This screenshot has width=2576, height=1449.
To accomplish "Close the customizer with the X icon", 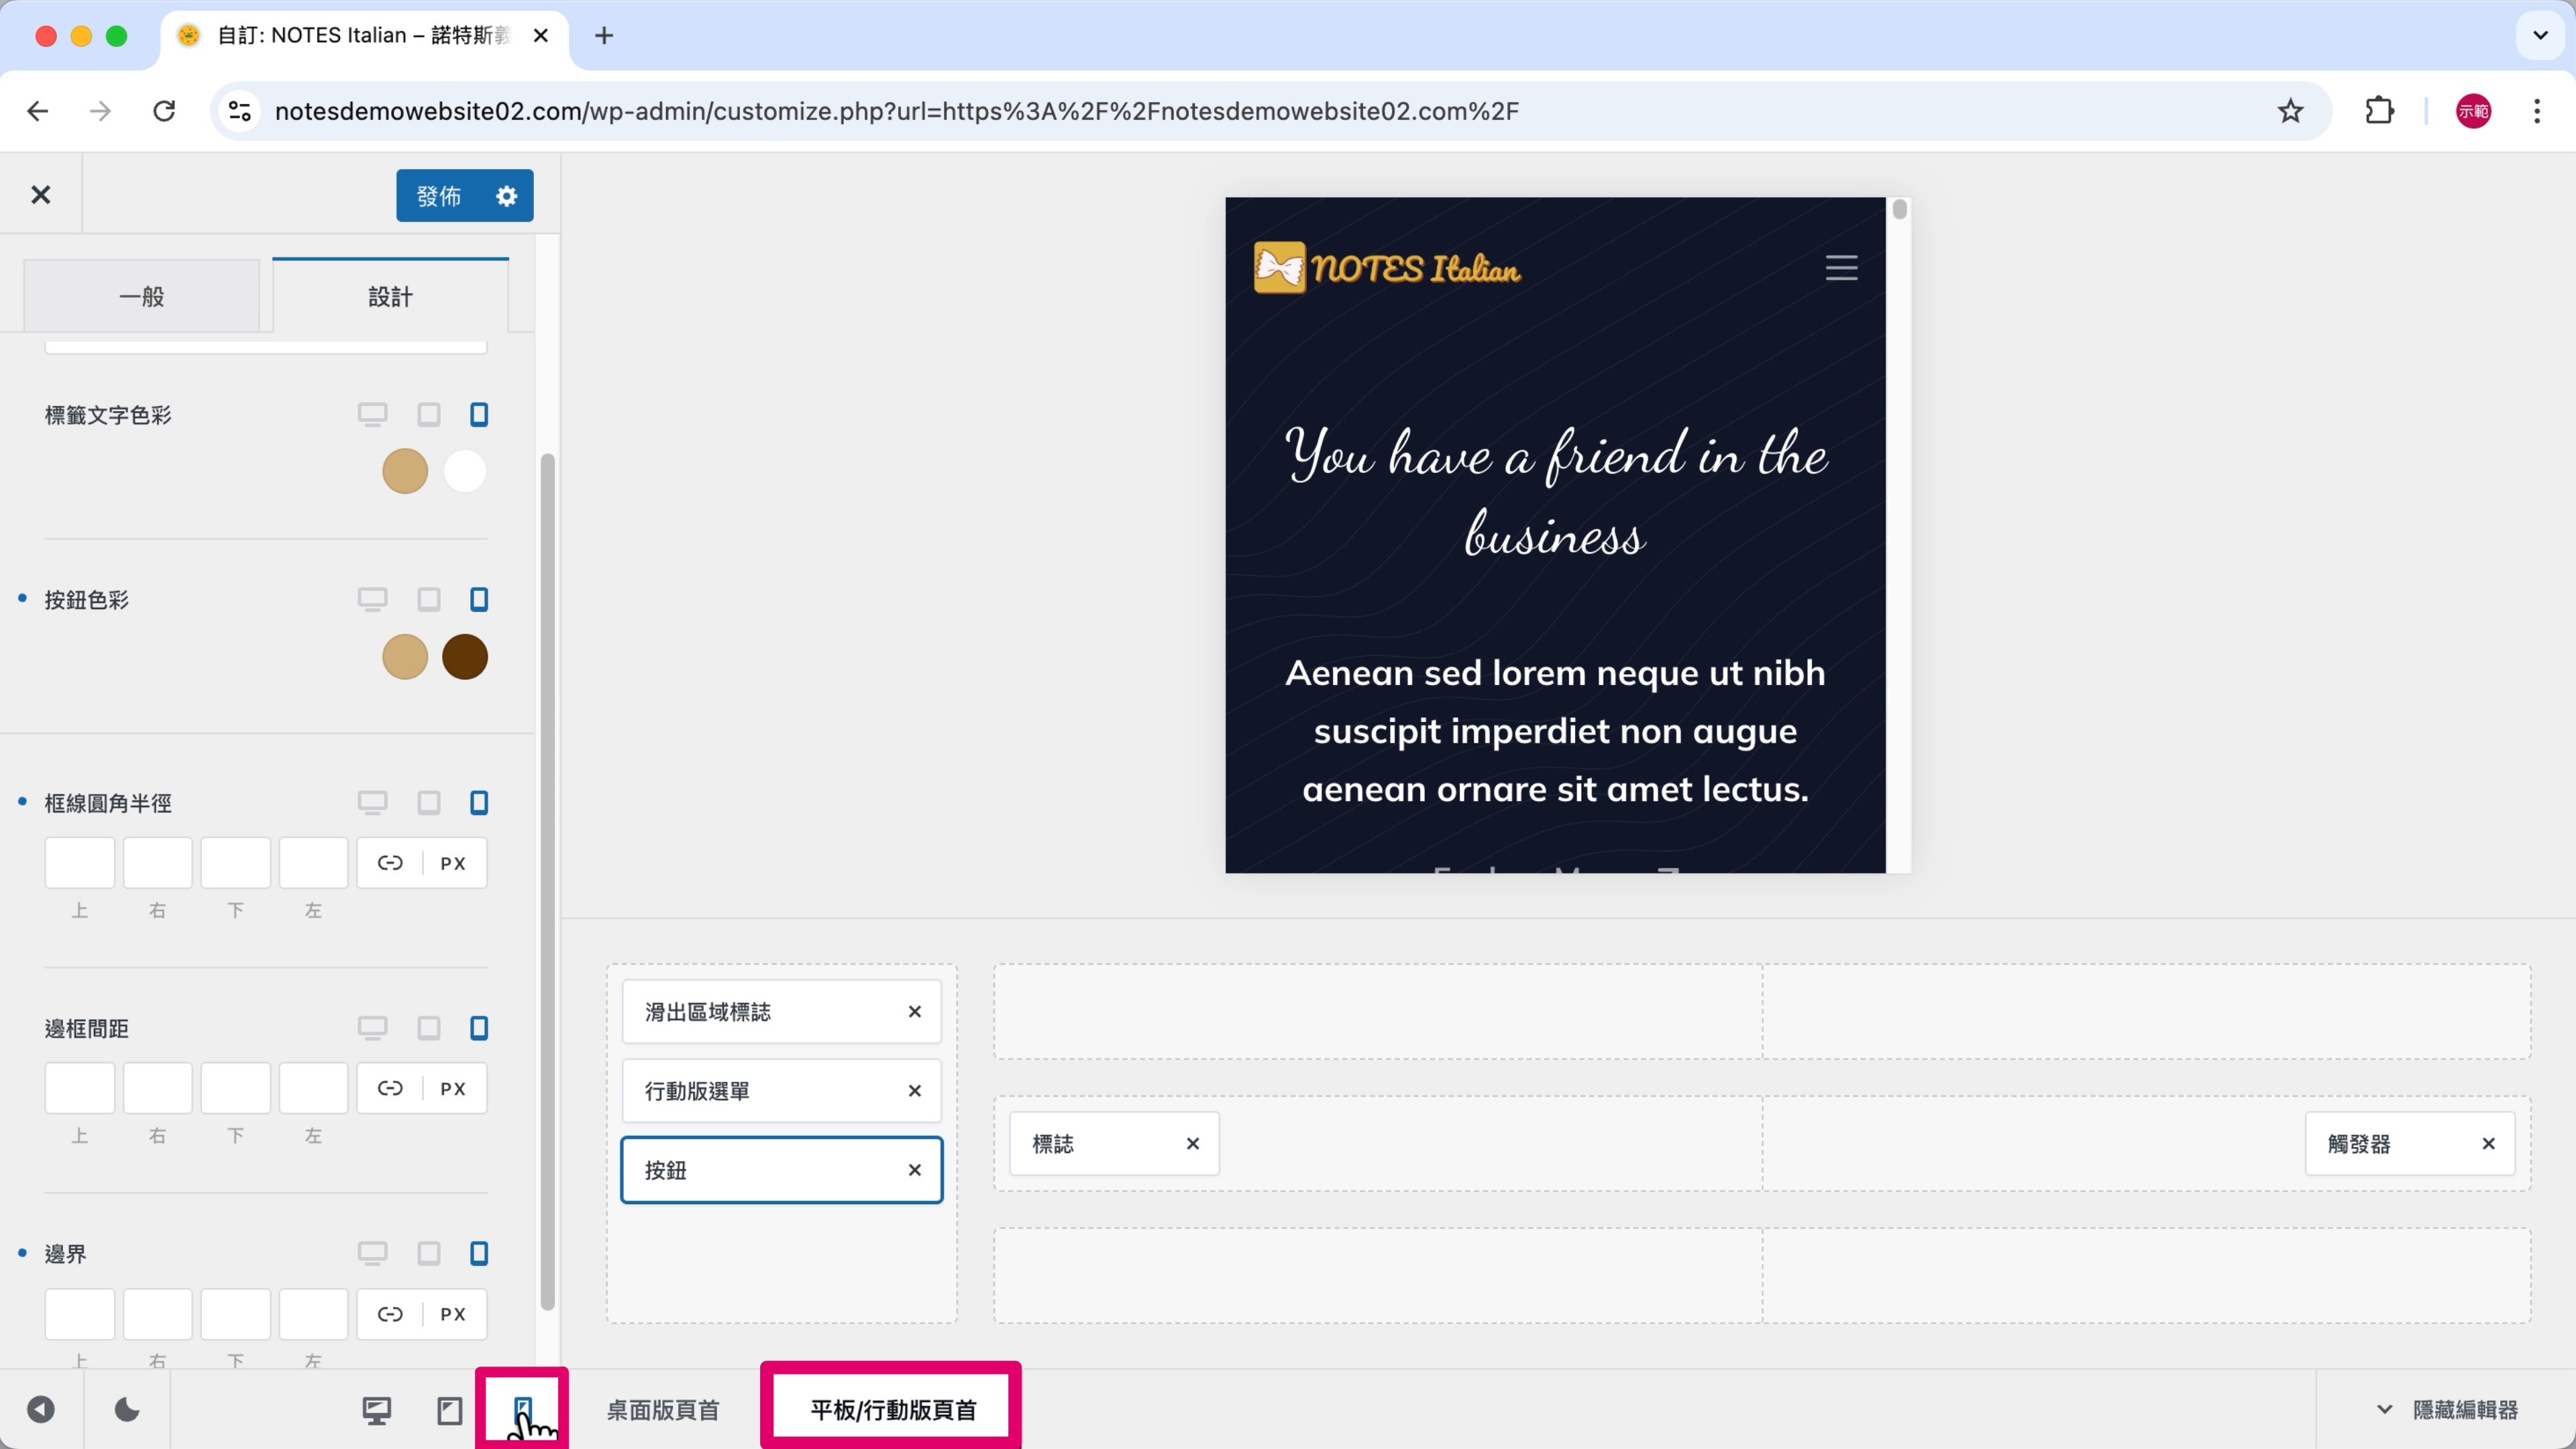I will pos(41,195).
